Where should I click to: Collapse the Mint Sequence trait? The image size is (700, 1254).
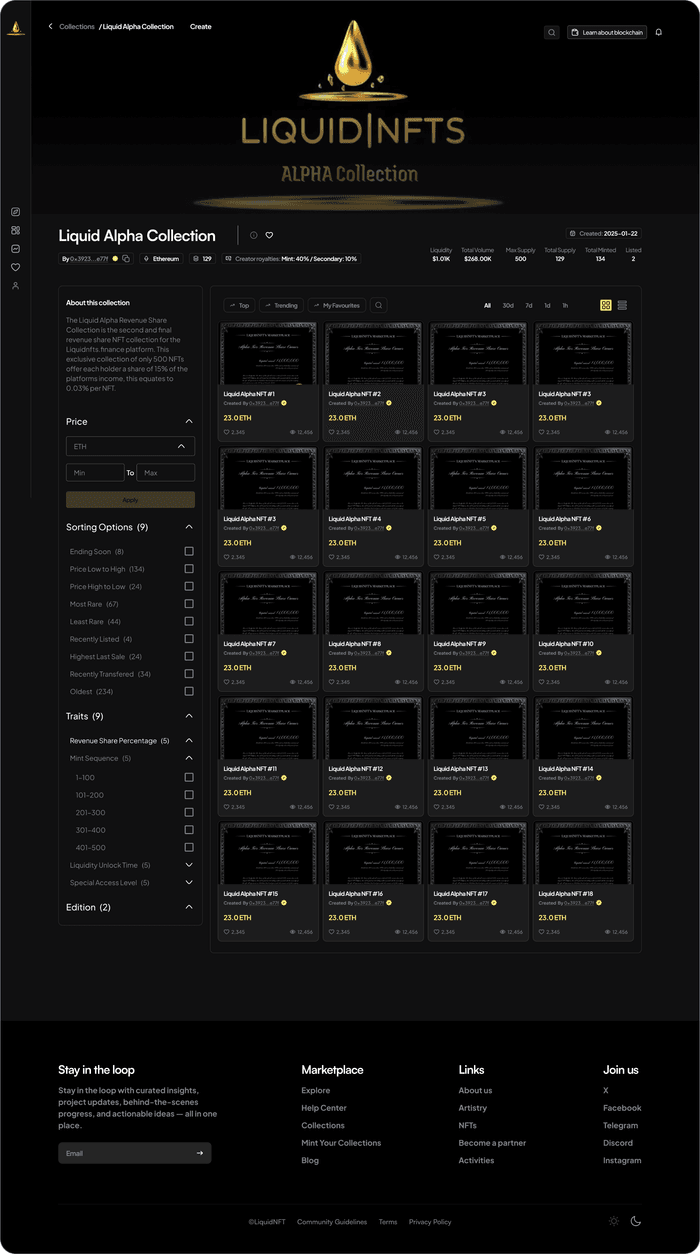pos(189,758)
